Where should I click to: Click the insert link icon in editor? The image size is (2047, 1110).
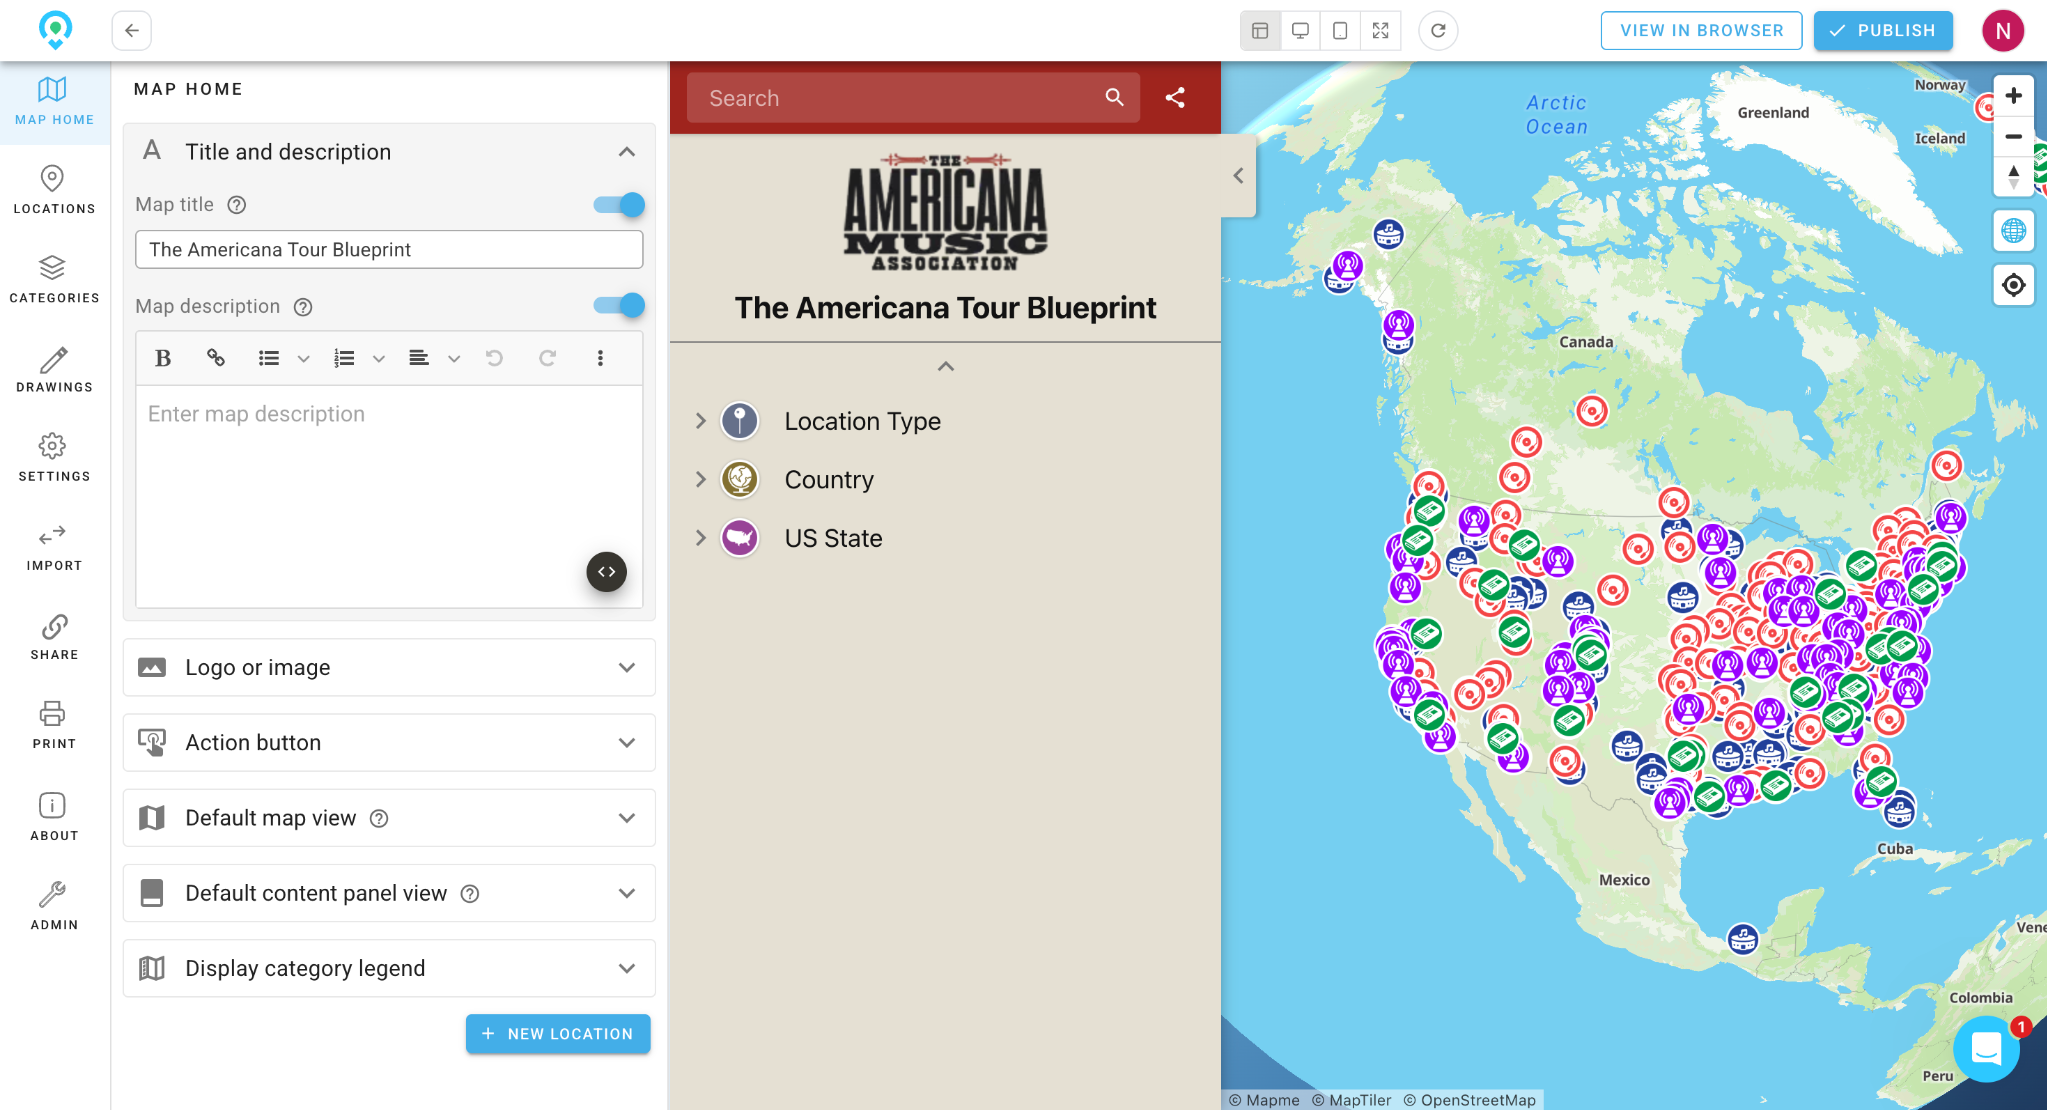point(215,358)
